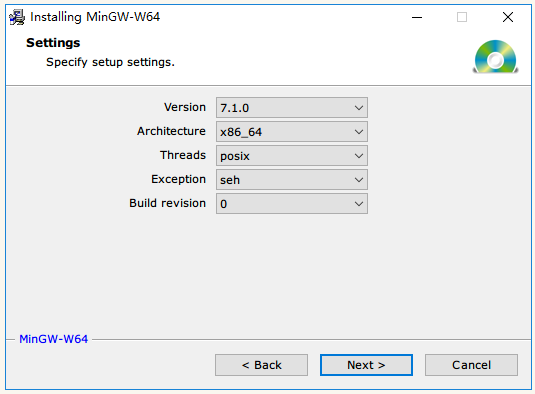Click the installer icon in title bar
This screenshot has height=394, width=535.
[x=17, y=17]
